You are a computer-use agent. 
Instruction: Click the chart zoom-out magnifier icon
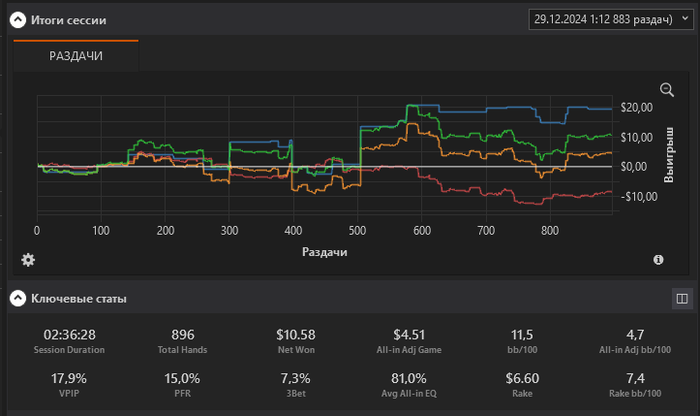click(668, 90)
